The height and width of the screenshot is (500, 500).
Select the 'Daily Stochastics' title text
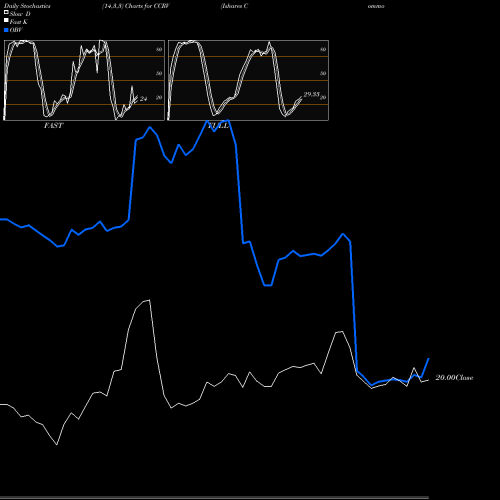(27, 6)
